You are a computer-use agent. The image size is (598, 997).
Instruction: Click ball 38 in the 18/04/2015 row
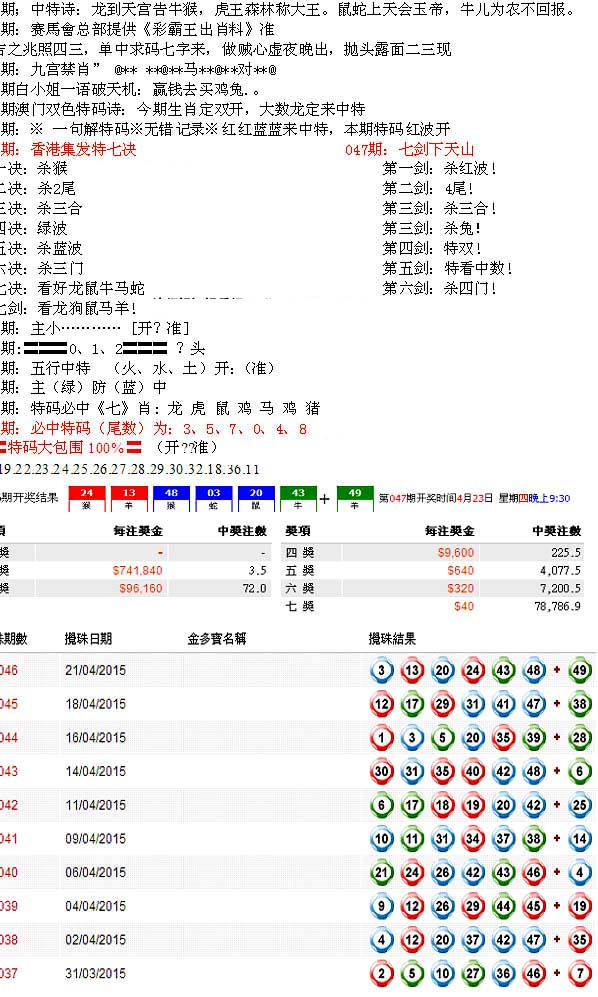click(580, 704)
